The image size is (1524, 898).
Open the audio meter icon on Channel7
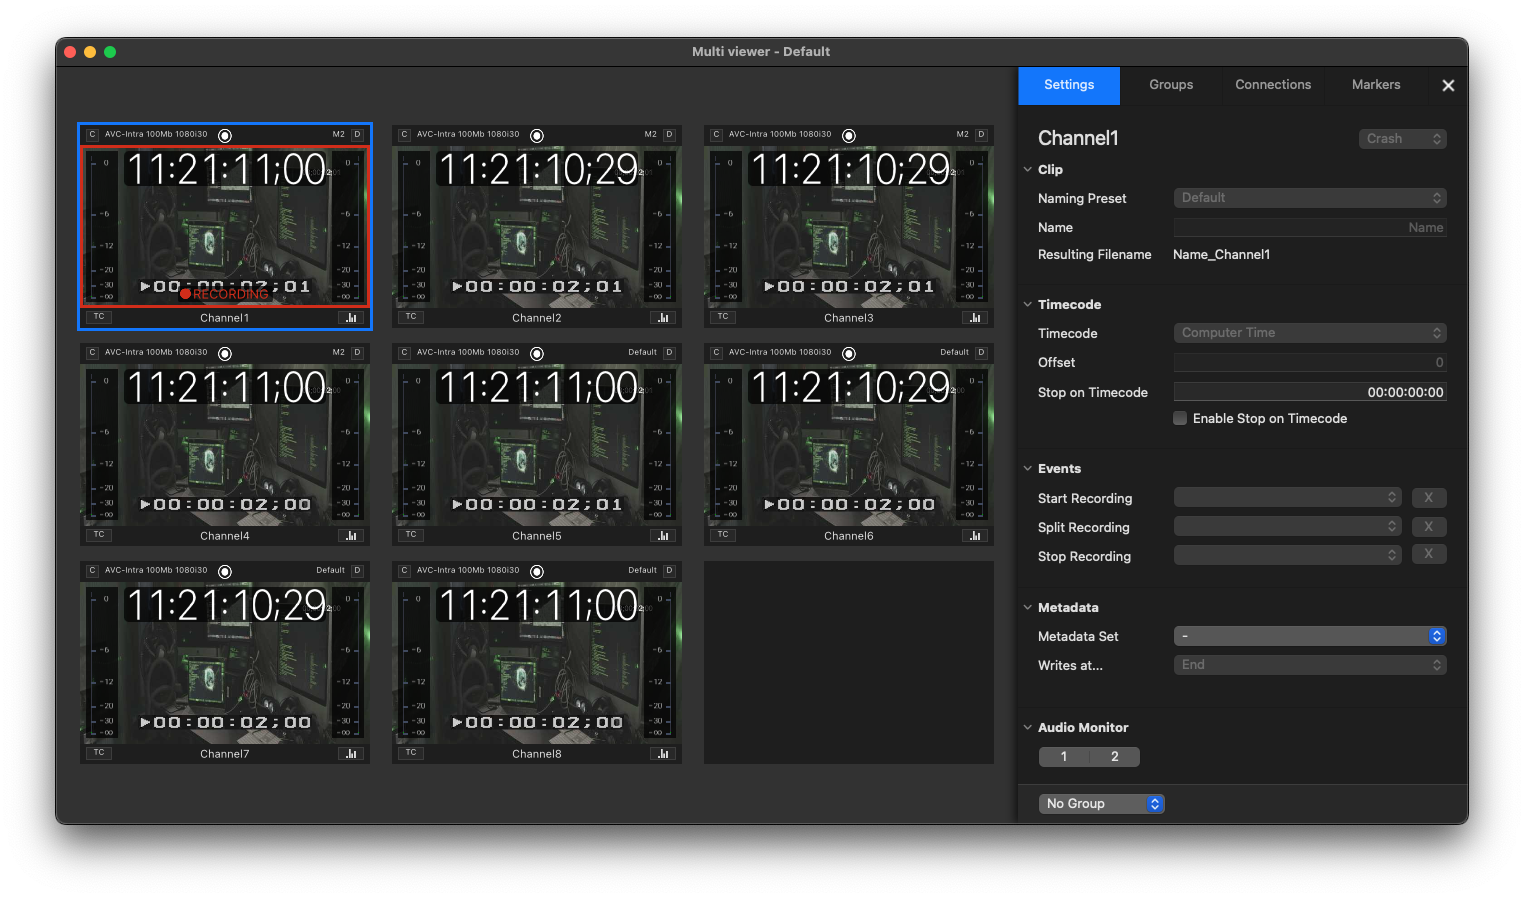click(351, 754)
